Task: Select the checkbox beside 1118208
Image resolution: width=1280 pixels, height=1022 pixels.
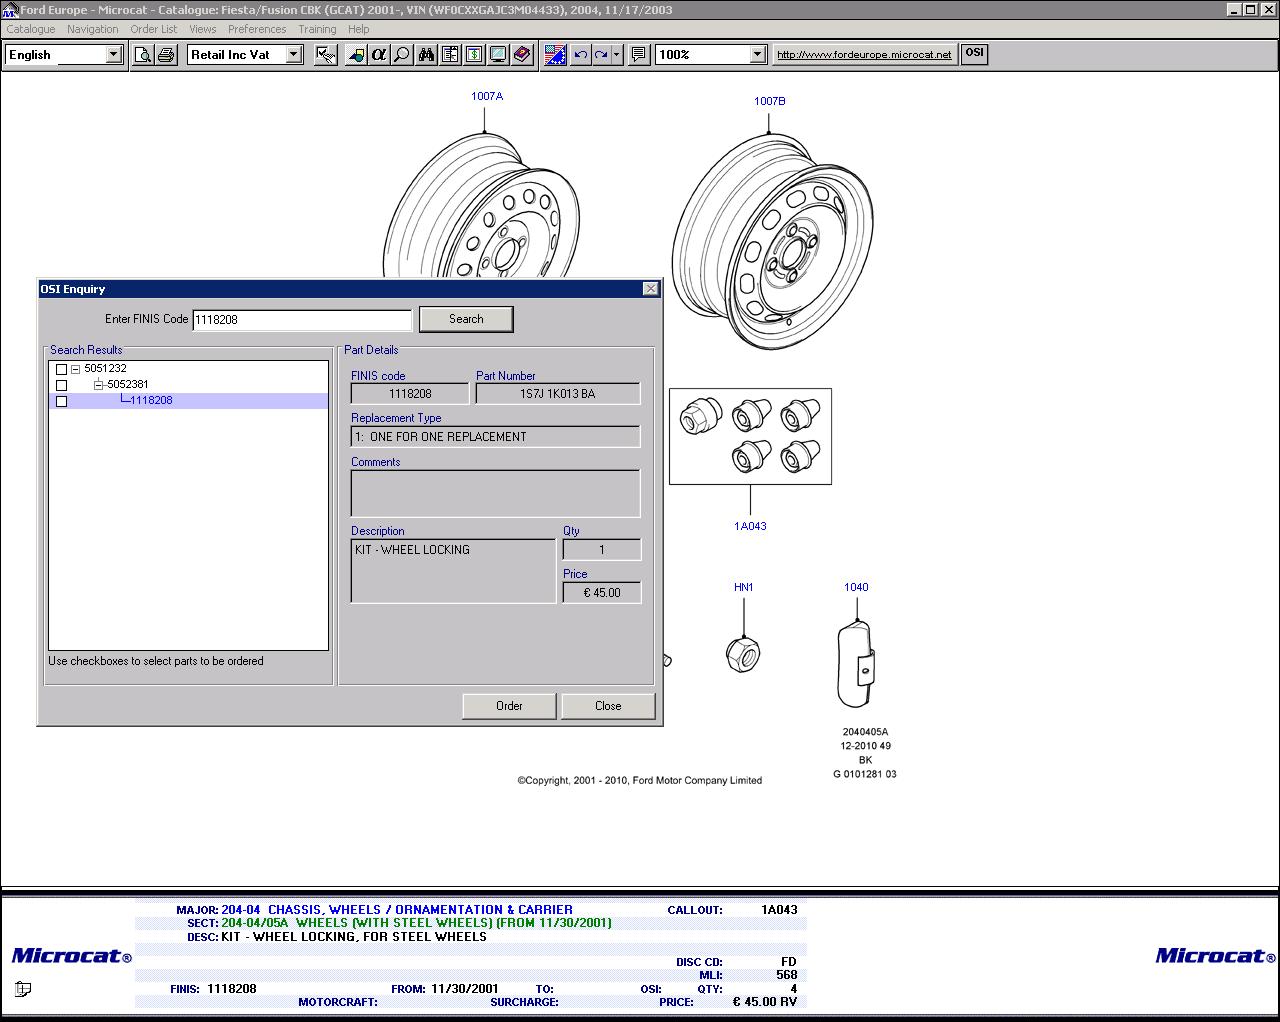Action: (62, 402)
